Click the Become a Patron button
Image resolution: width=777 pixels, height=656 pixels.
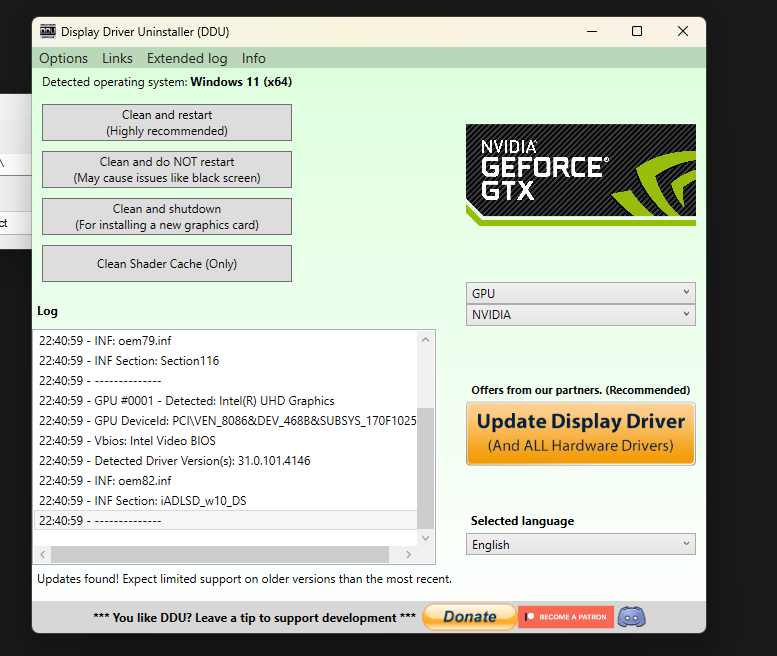click(566, 617)
